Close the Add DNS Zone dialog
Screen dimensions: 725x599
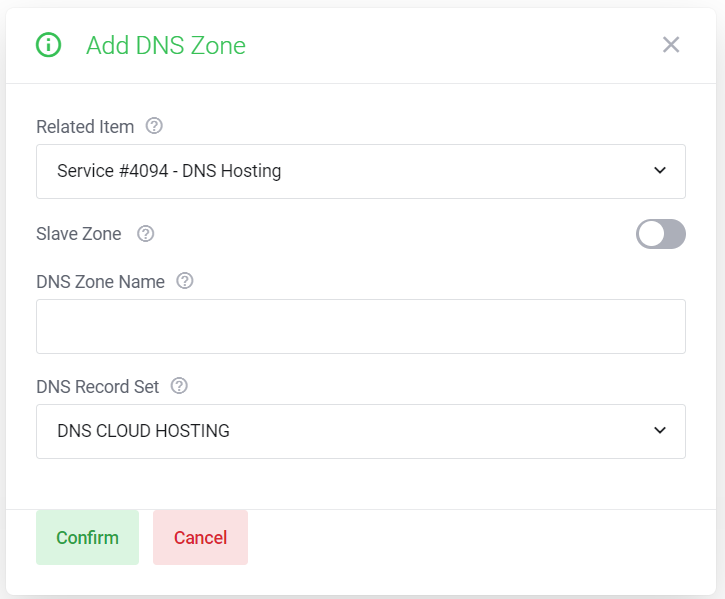671,45
